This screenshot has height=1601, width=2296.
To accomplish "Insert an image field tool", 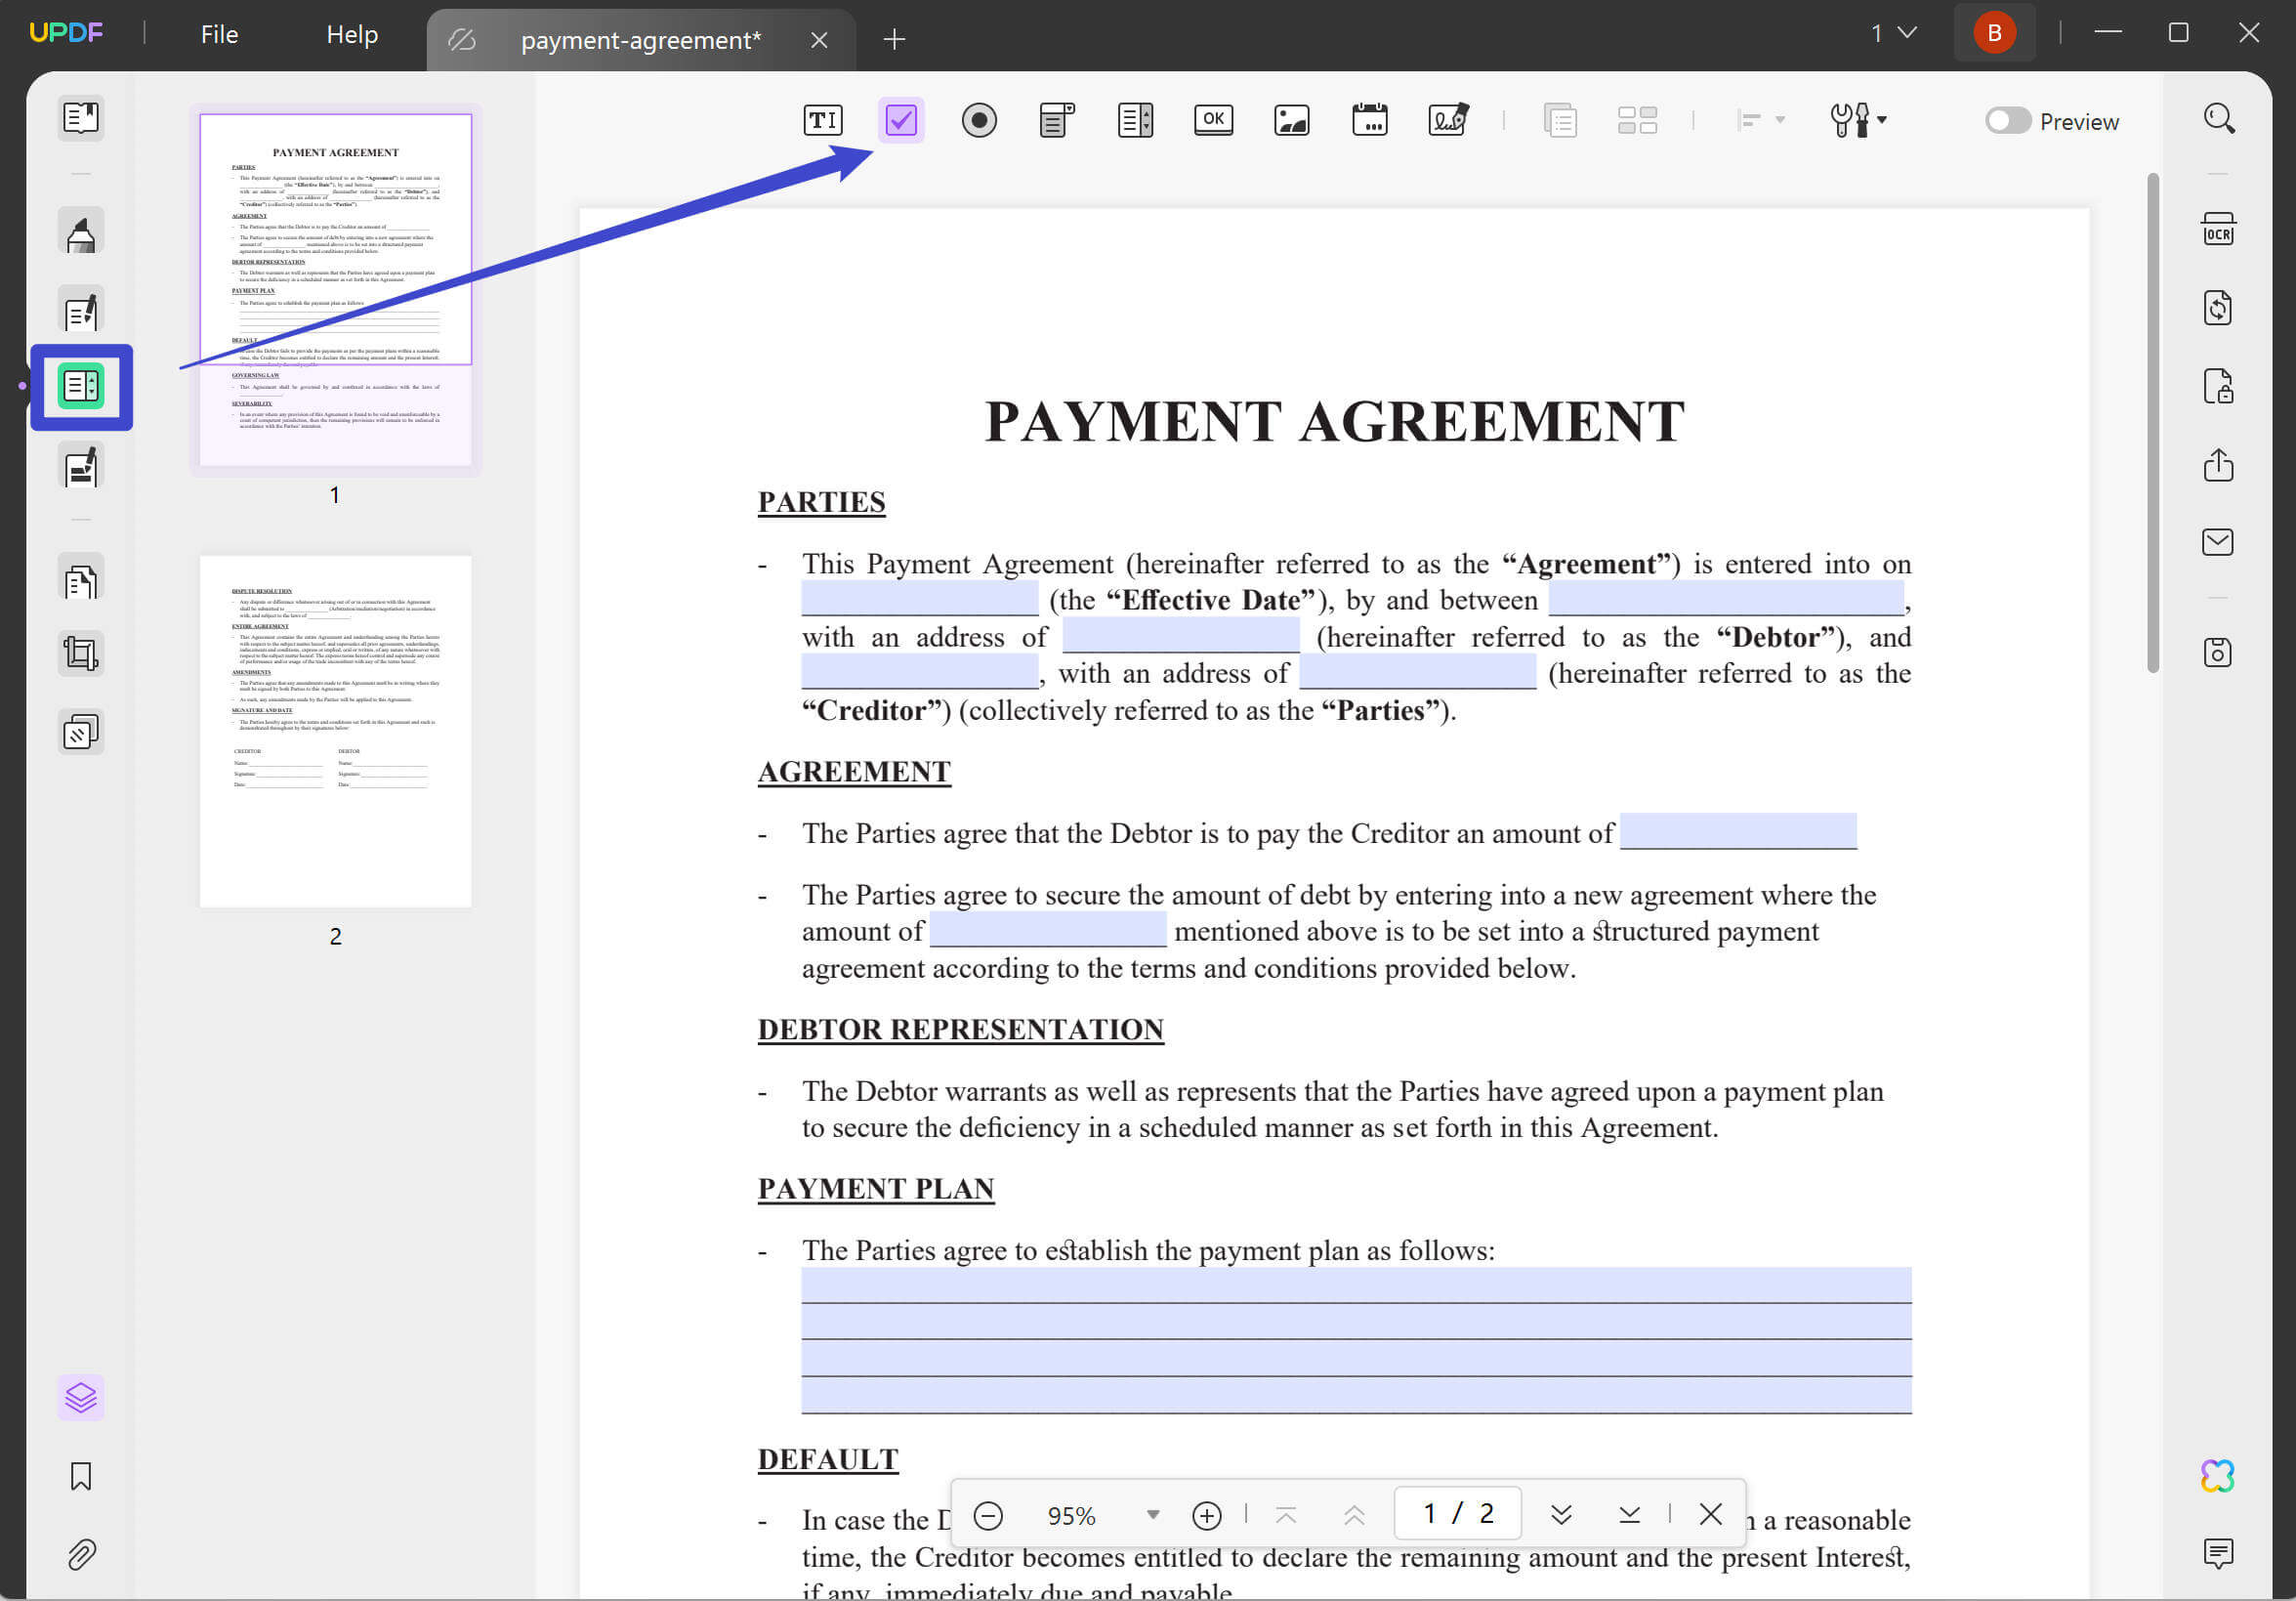I will click(1291, 120).
